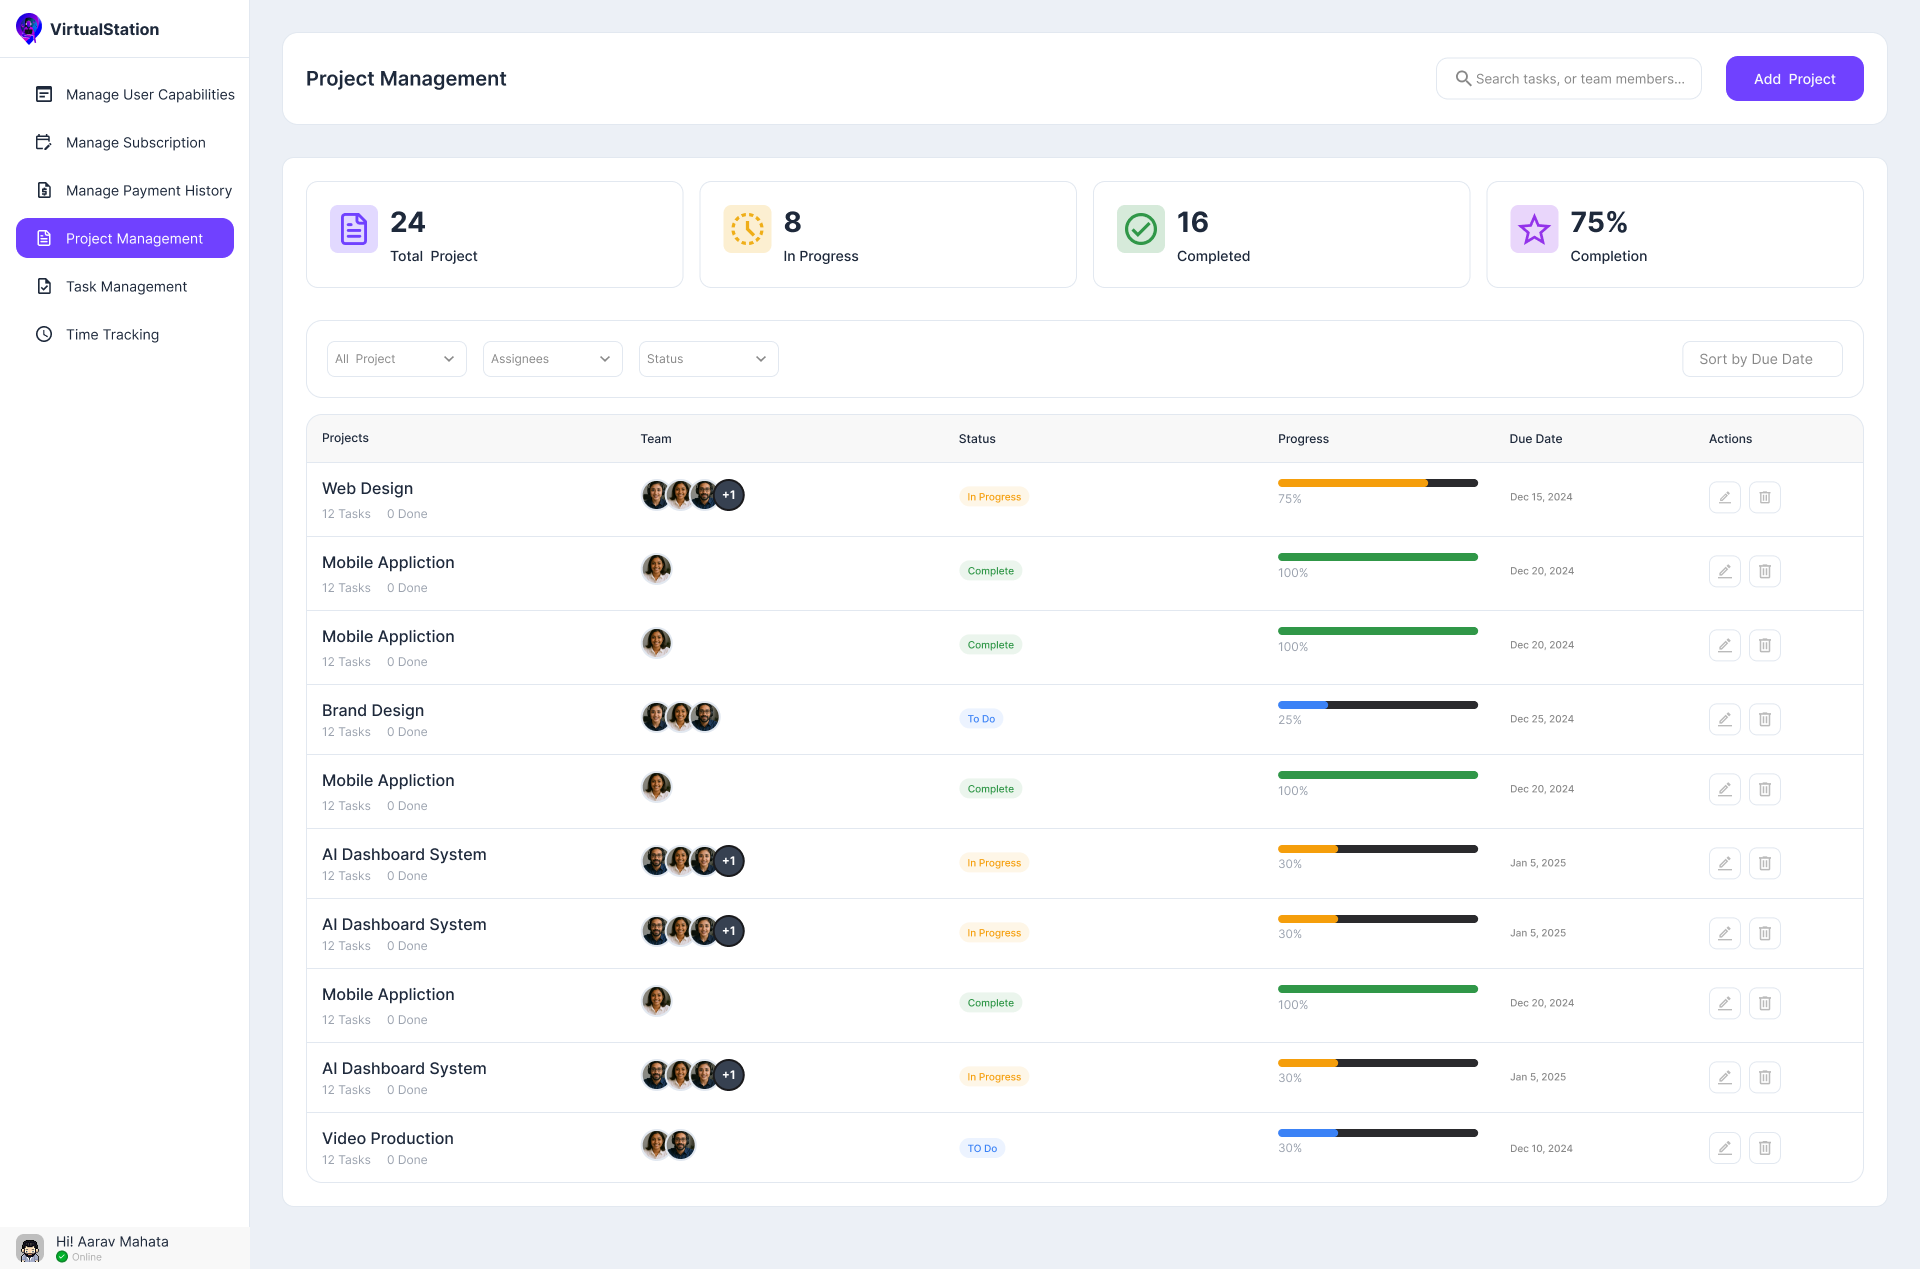The width and height of the screenshot is (1920, 1269).
Task: Click the edit pencil icon for Web Design
Action: pos(1724,497)
